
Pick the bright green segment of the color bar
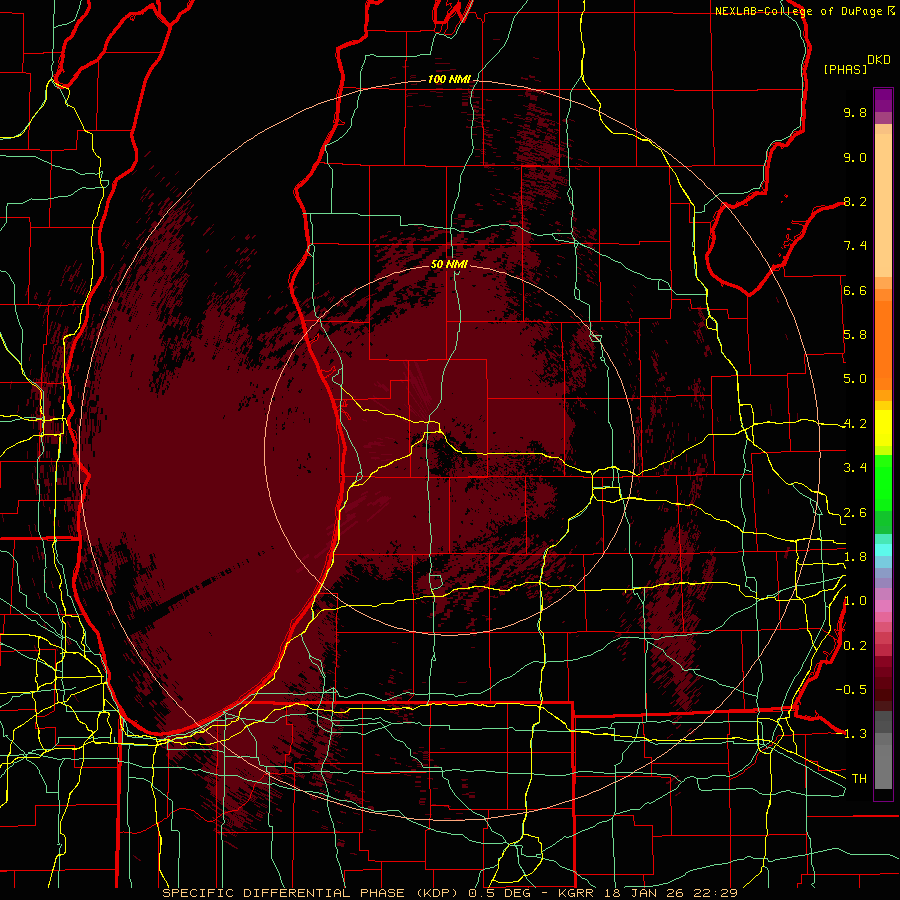883,483
